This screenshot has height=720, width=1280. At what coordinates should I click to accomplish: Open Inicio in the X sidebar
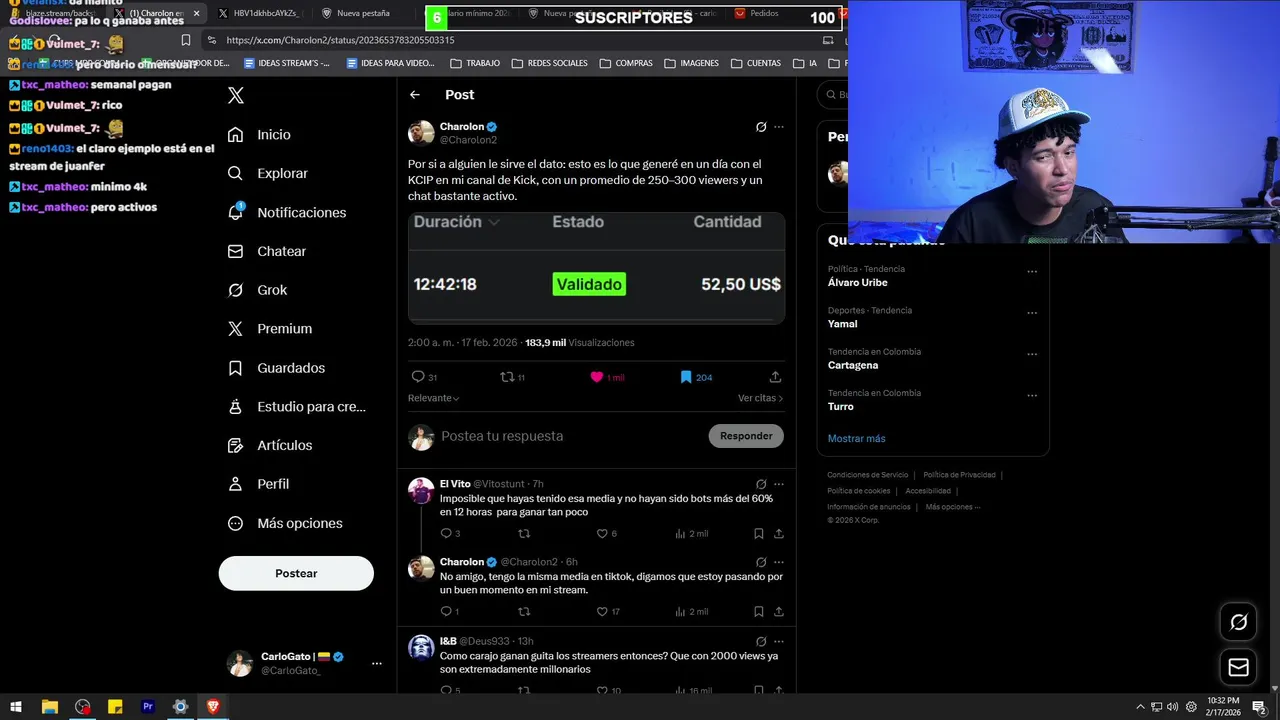260,135
